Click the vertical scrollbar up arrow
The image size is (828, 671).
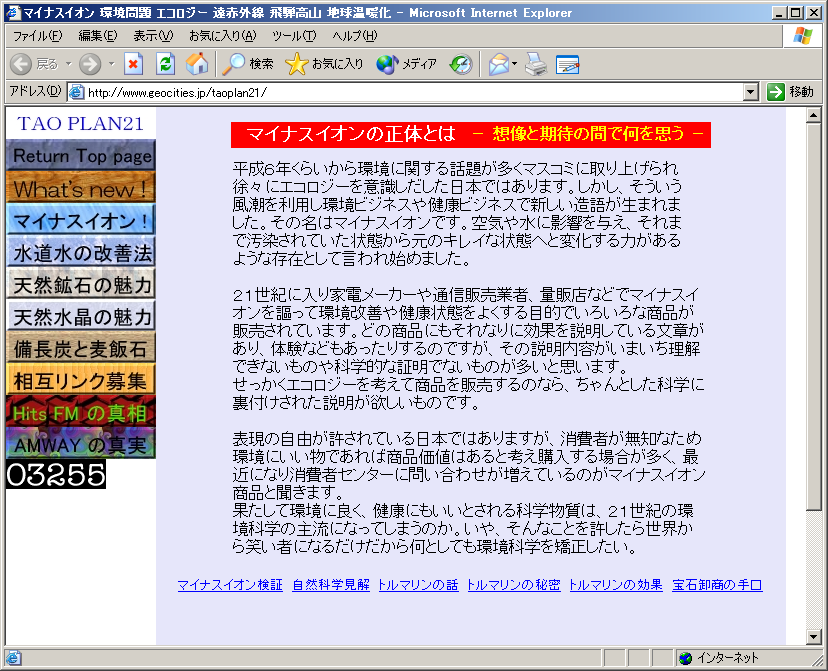coord(814,115)
